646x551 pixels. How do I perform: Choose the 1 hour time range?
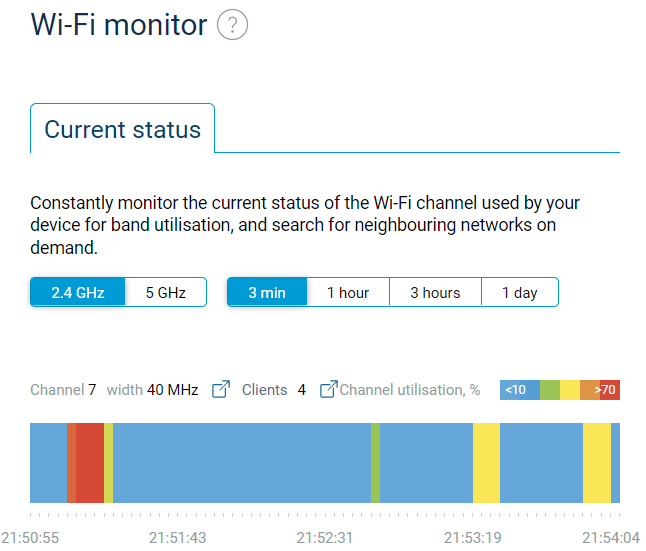tap(348, 292)
